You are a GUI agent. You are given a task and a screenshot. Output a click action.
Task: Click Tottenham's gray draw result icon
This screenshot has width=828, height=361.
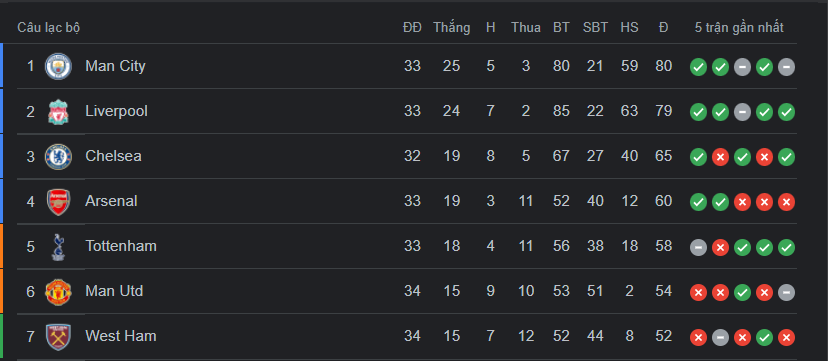pos(698,248)
